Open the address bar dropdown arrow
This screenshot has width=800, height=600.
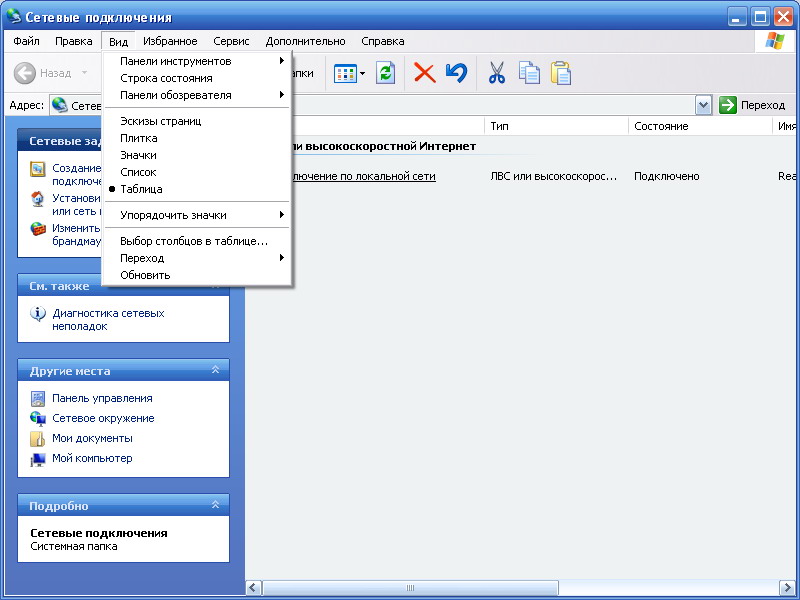point(703,105)
